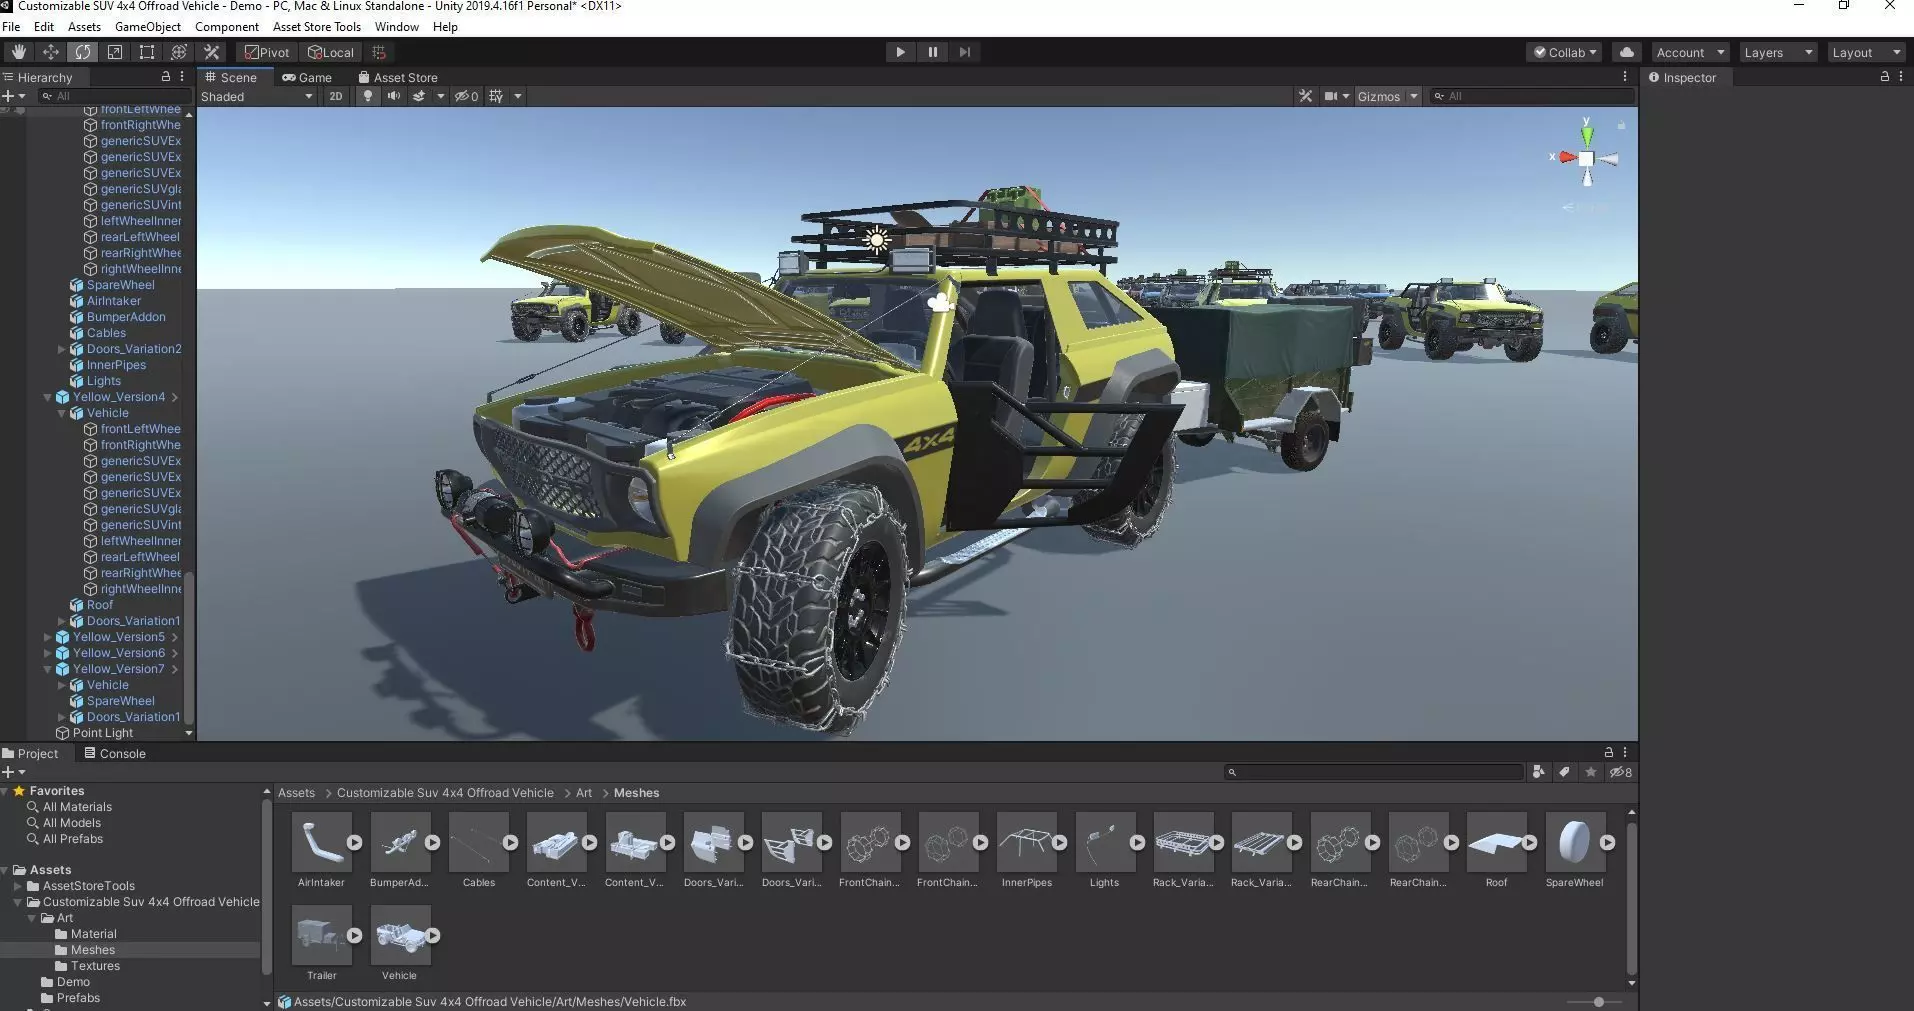Click the Play button

[900, 52]
